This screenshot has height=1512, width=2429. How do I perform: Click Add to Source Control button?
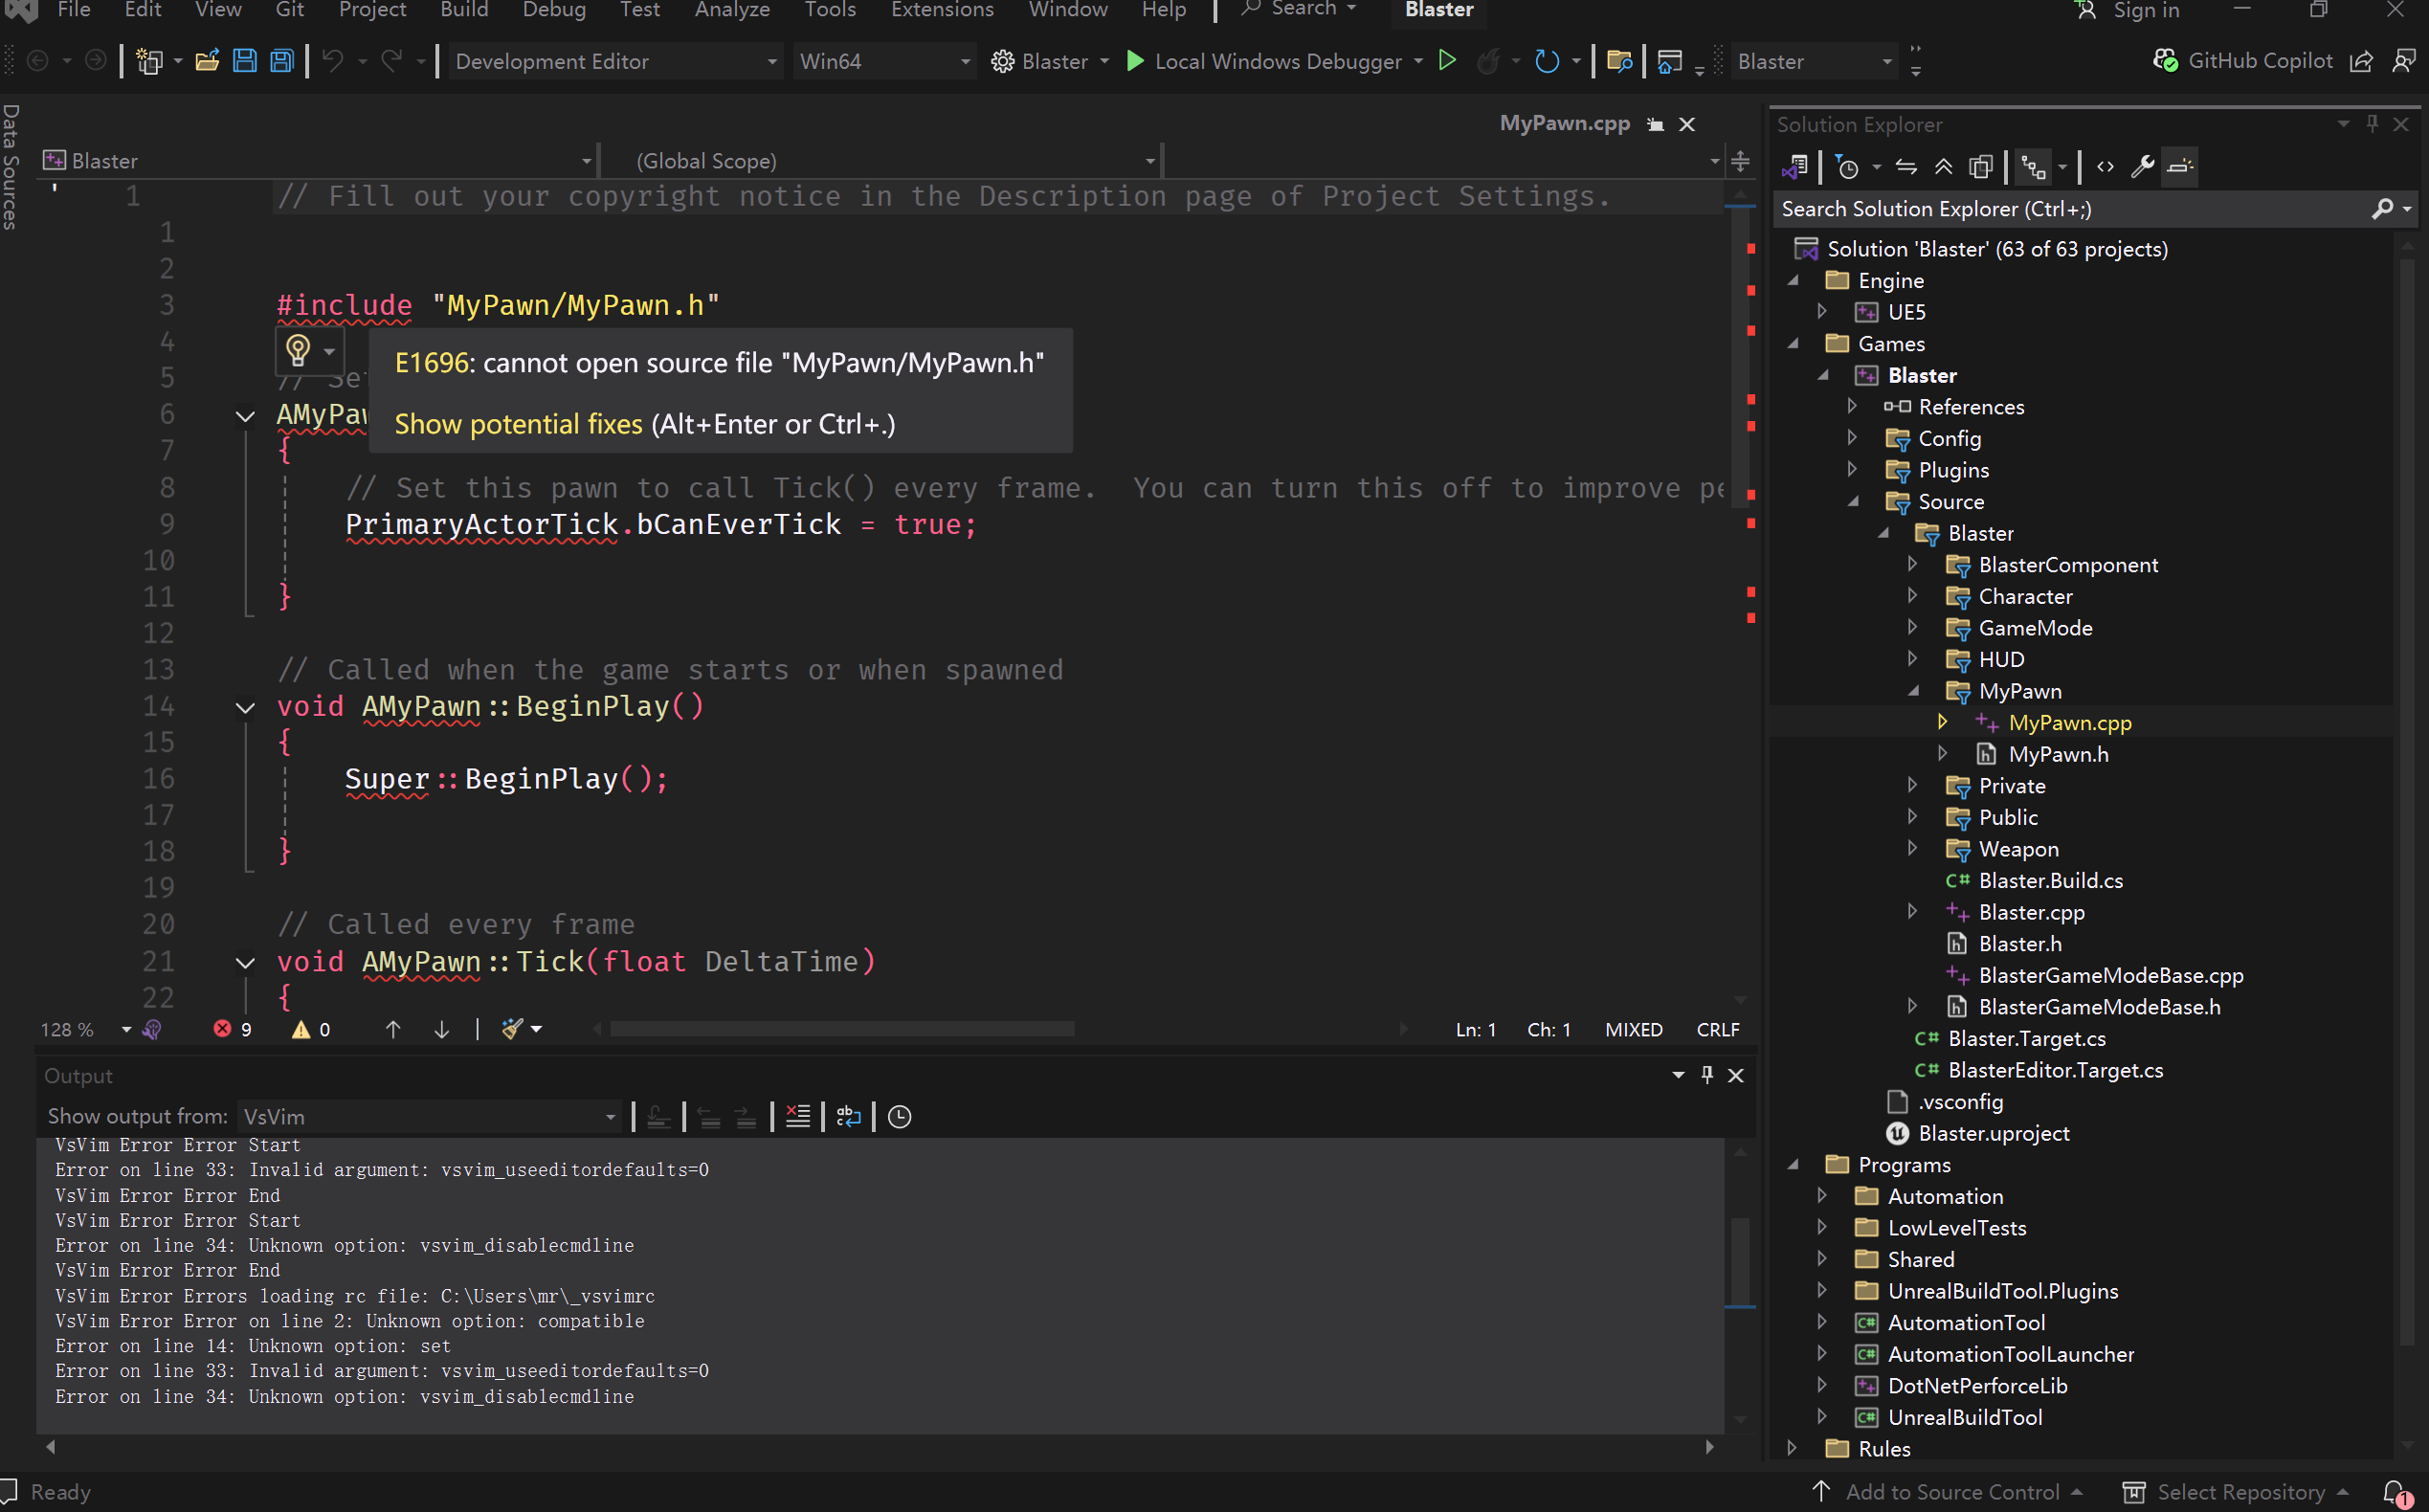1951,1492
